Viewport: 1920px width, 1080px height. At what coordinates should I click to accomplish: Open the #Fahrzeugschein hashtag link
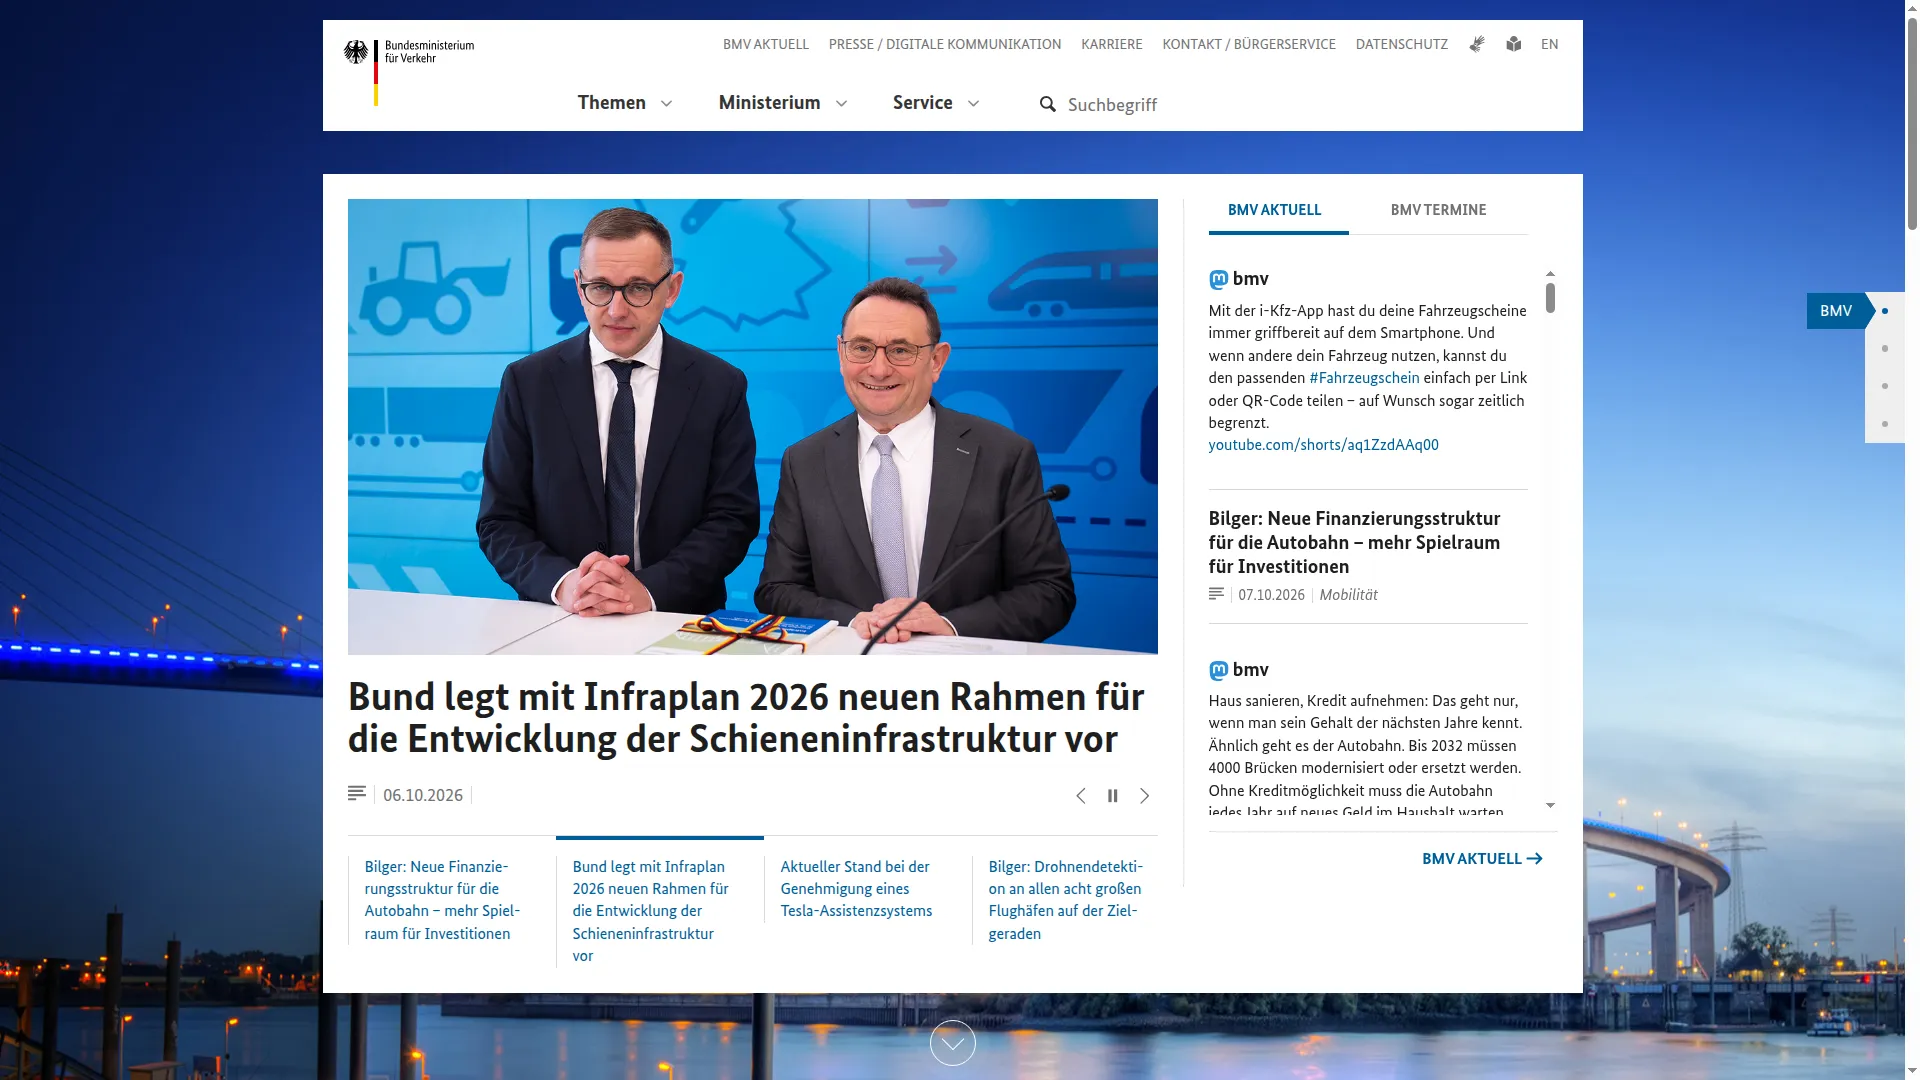[1364, 378]
